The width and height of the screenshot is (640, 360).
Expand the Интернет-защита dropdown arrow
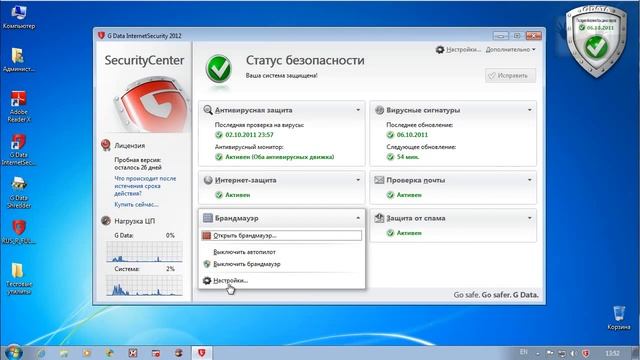(358, 180)
